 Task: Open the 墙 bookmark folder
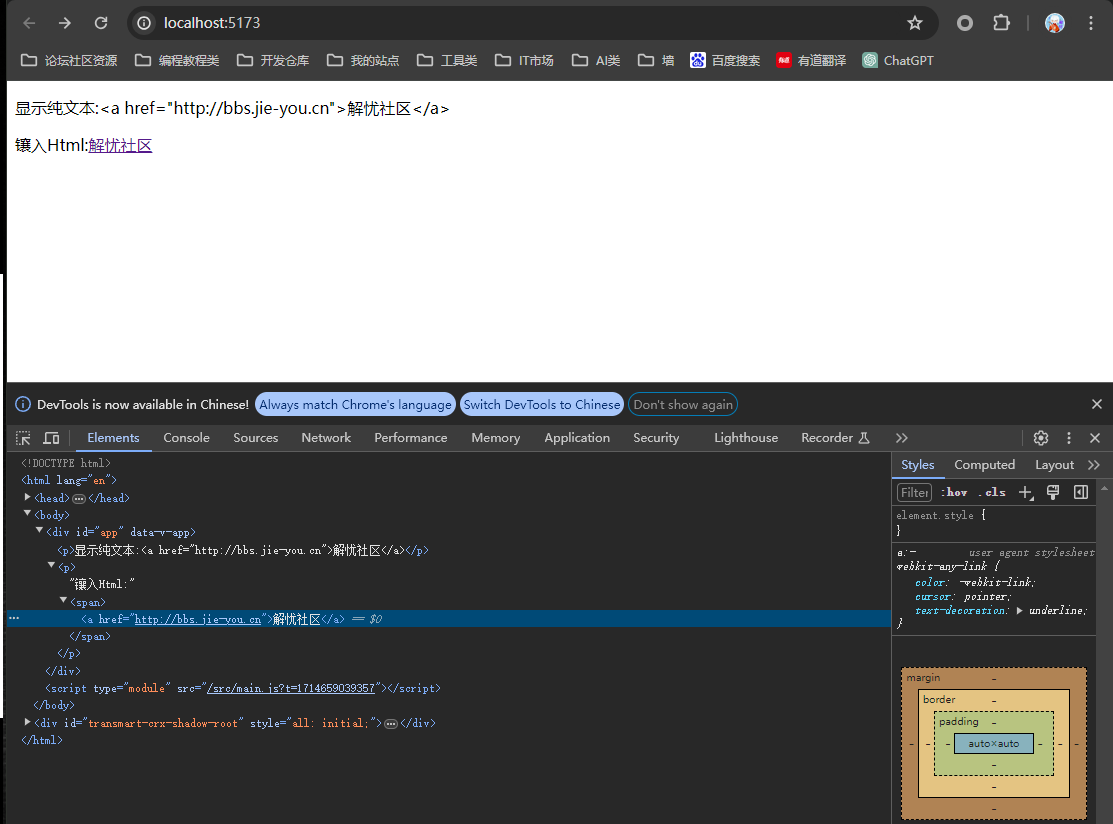(x=656, y=60)
